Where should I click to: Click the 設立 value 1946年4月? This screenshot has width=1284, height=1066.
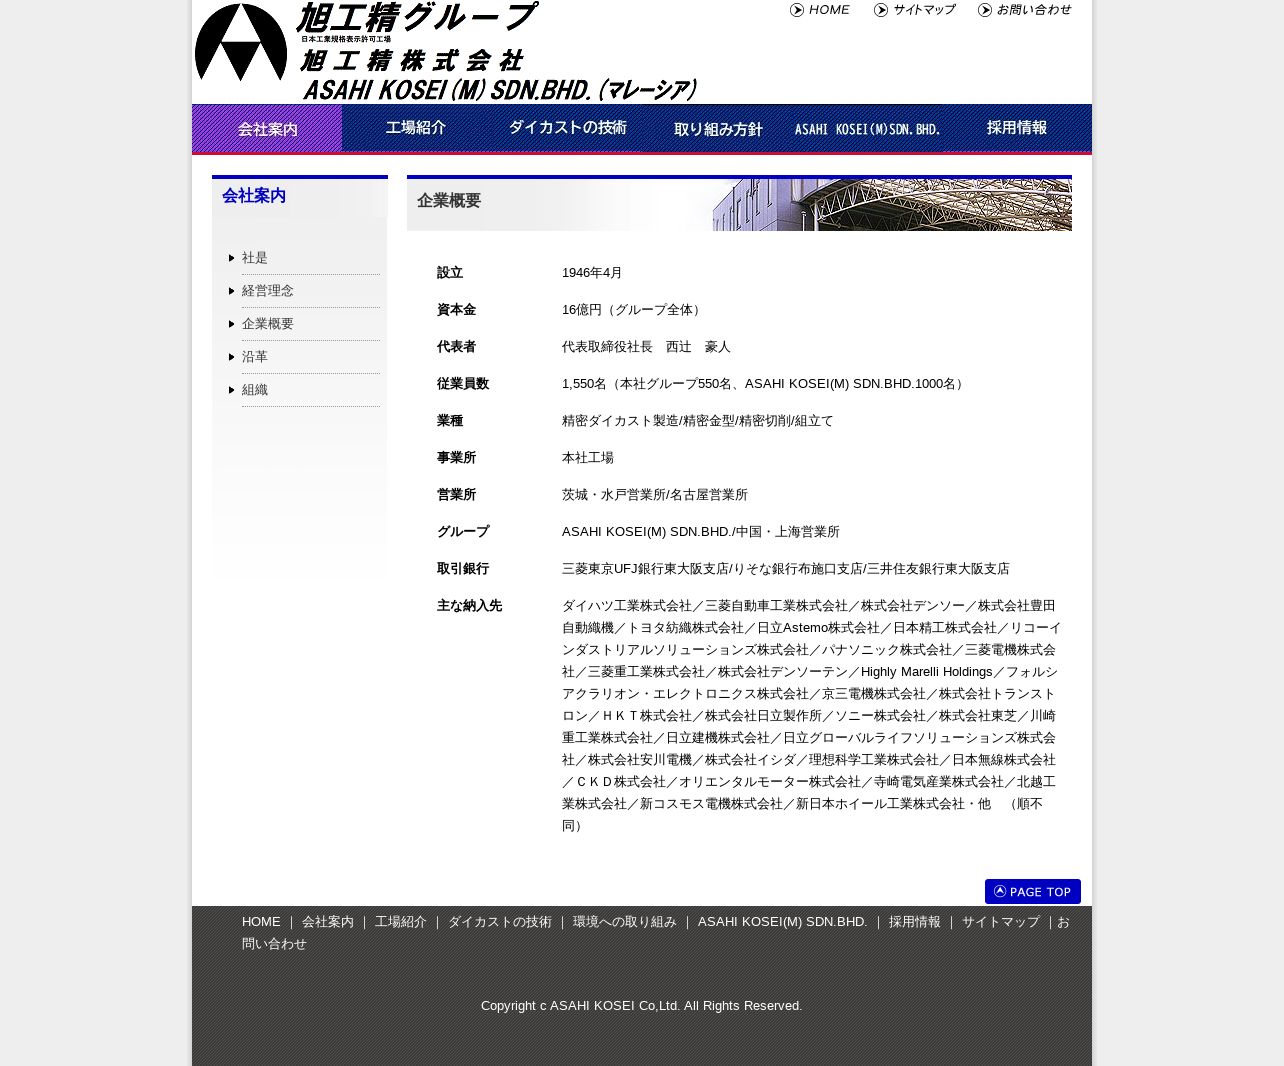click(592, 273)
